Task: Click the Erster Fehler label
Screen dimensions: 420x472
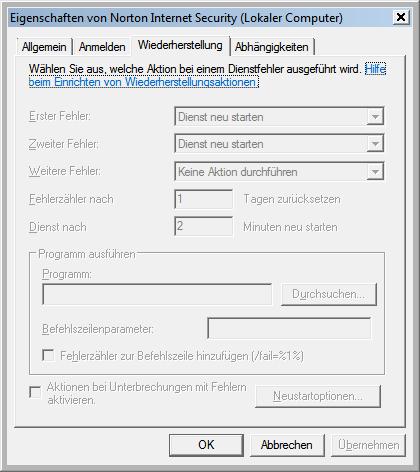Action: 60,116
